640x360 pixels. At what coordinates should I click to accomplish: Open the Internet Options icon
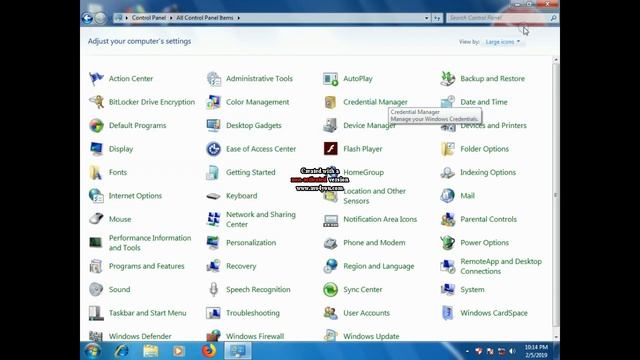tap(96, 196)
